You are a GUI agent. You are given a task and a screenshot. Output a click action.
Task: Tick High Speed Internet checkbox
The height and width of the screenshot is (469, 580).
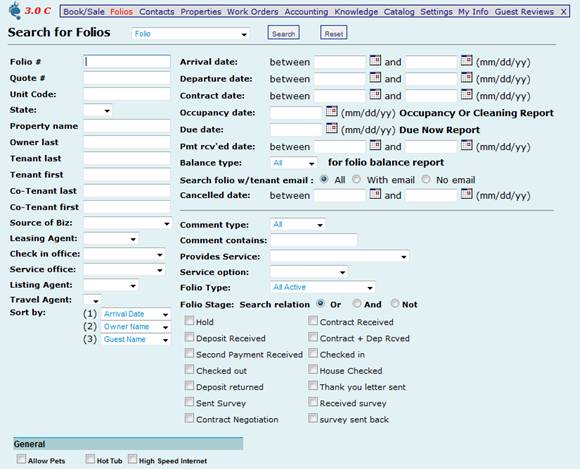click(x=132, y=459)
